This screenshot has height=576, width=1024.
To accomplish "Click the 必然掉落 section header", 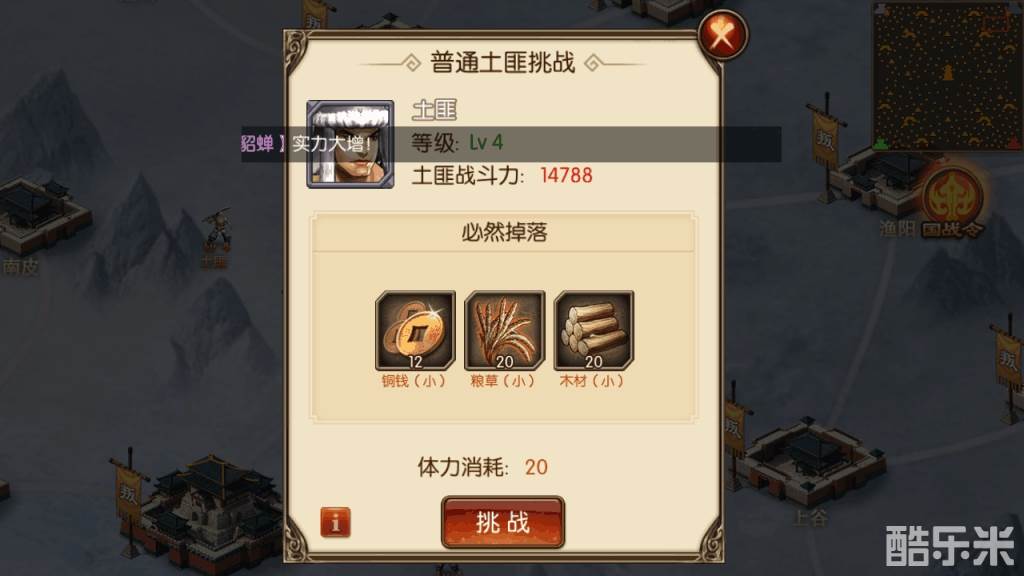I will pos(504,232).
